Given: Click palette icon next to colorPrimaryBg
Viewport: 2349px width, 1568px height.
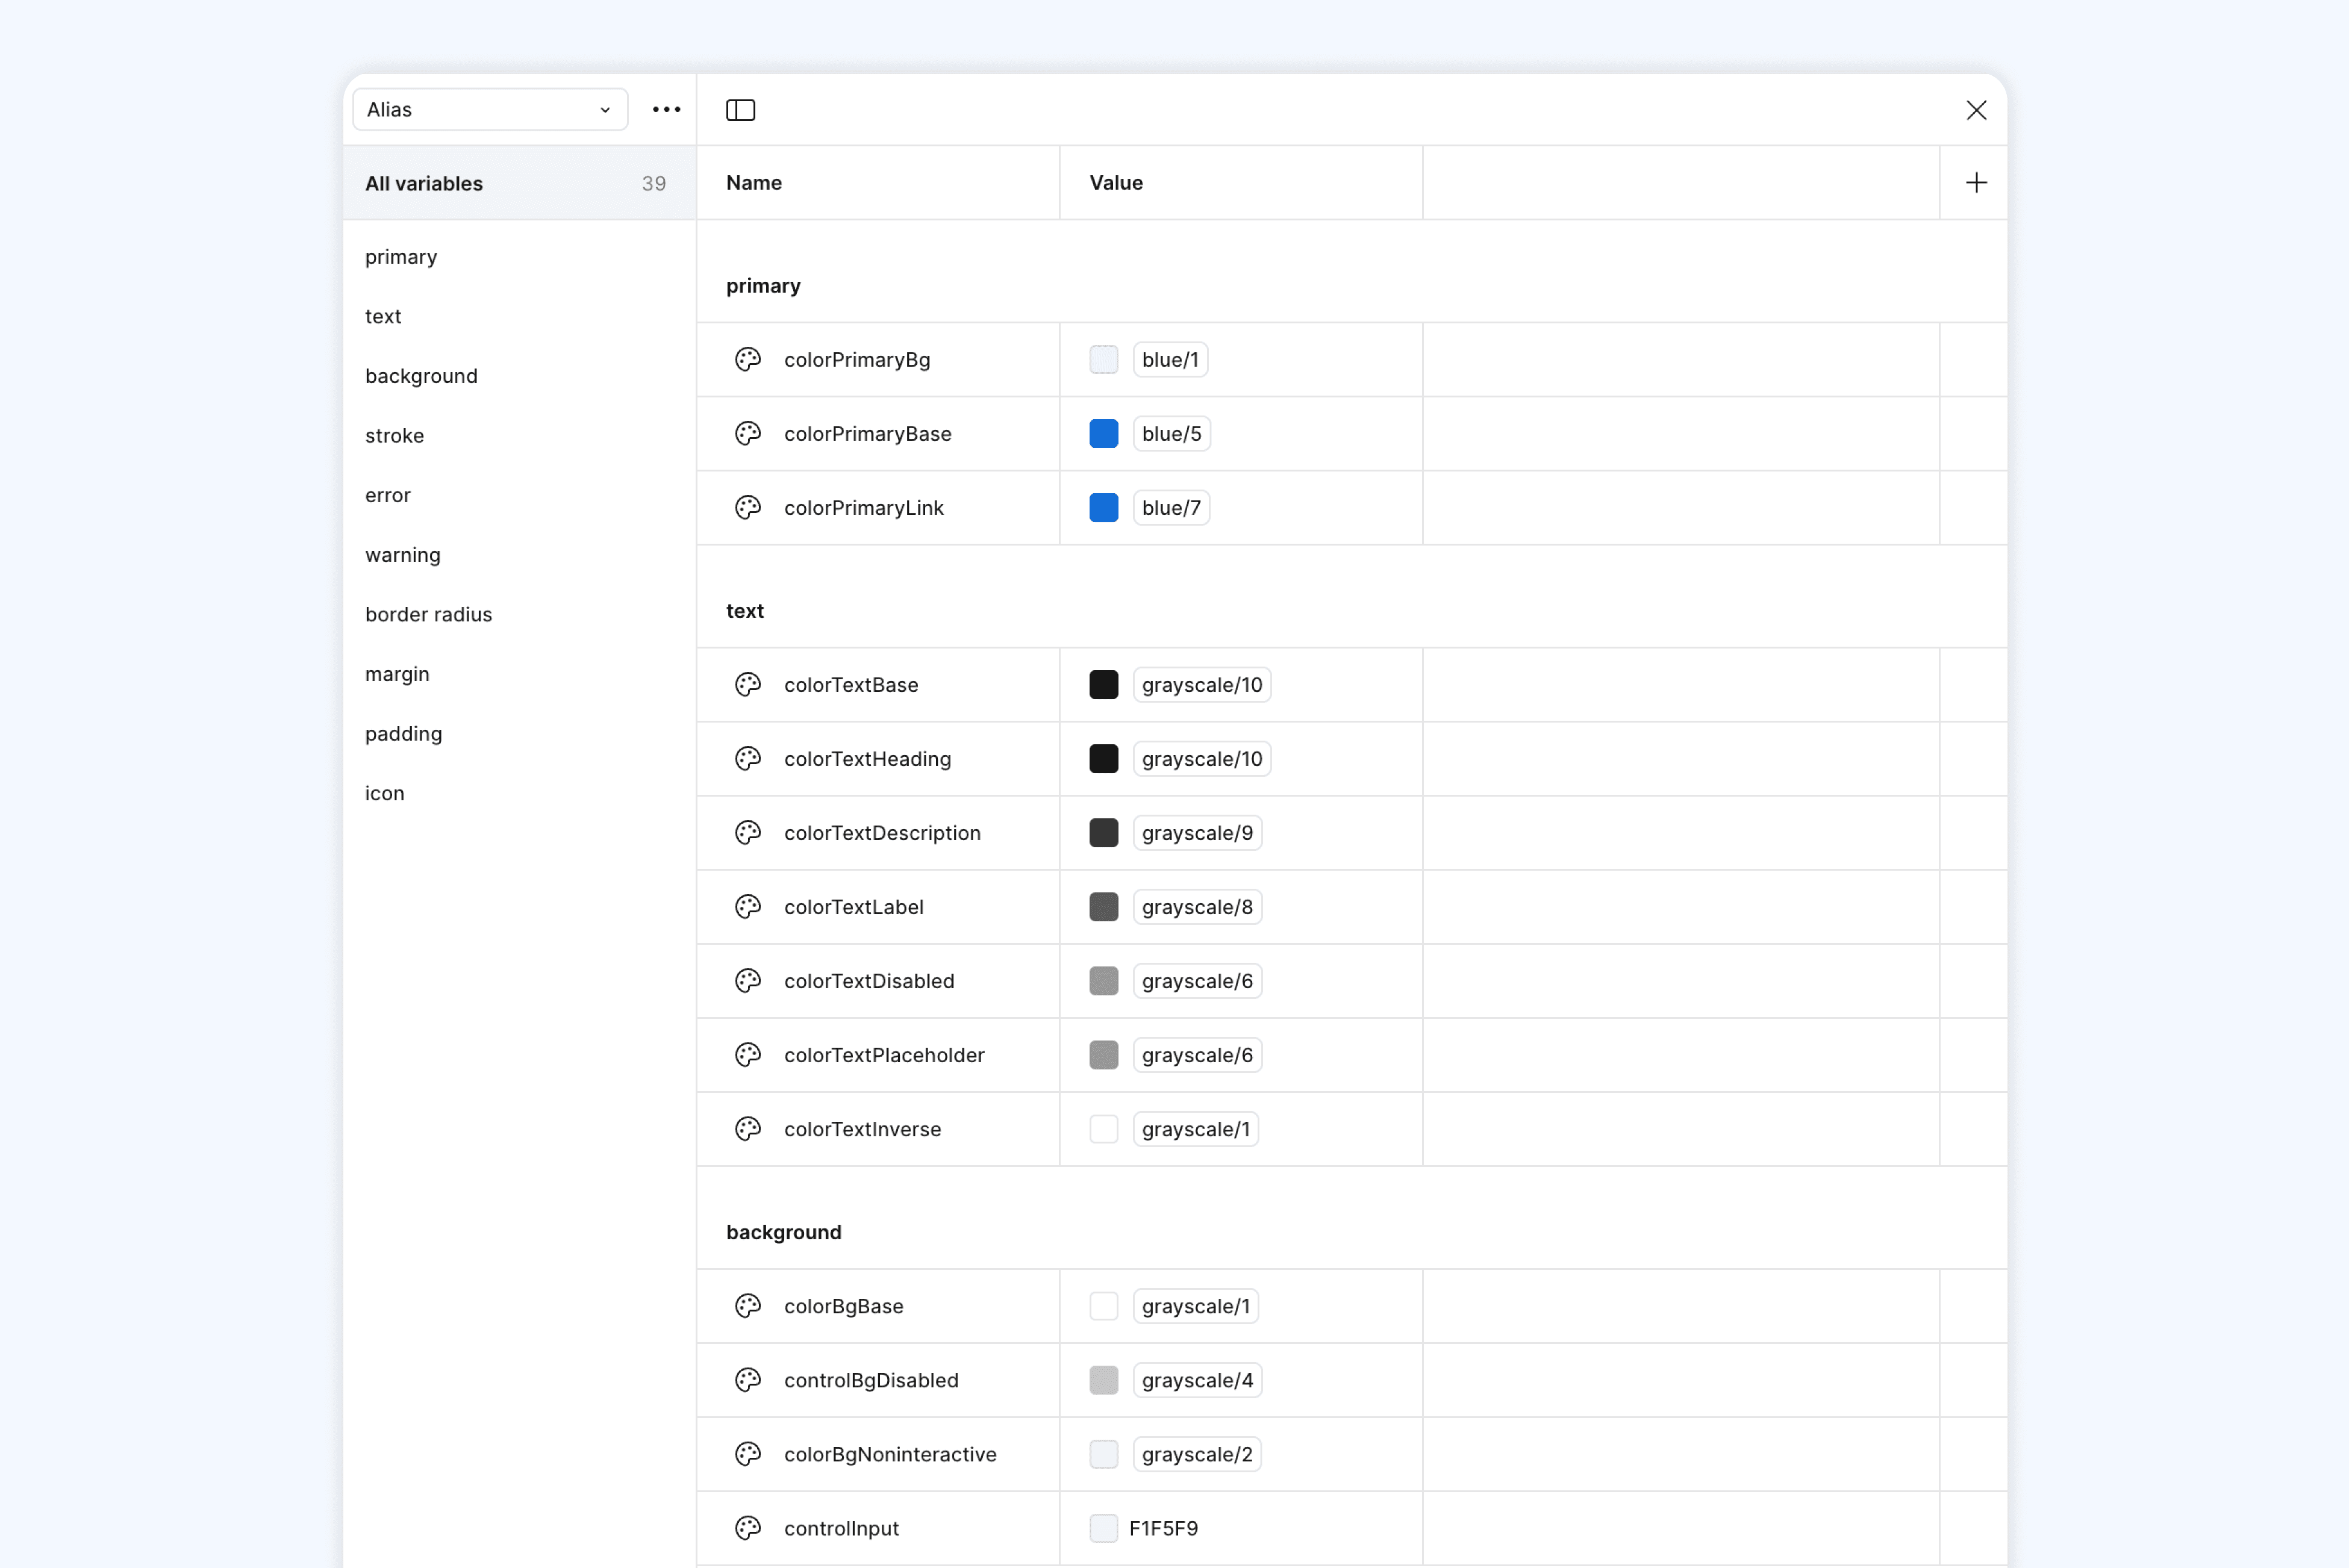Looking at the screenshot, I should coord(748,360).
